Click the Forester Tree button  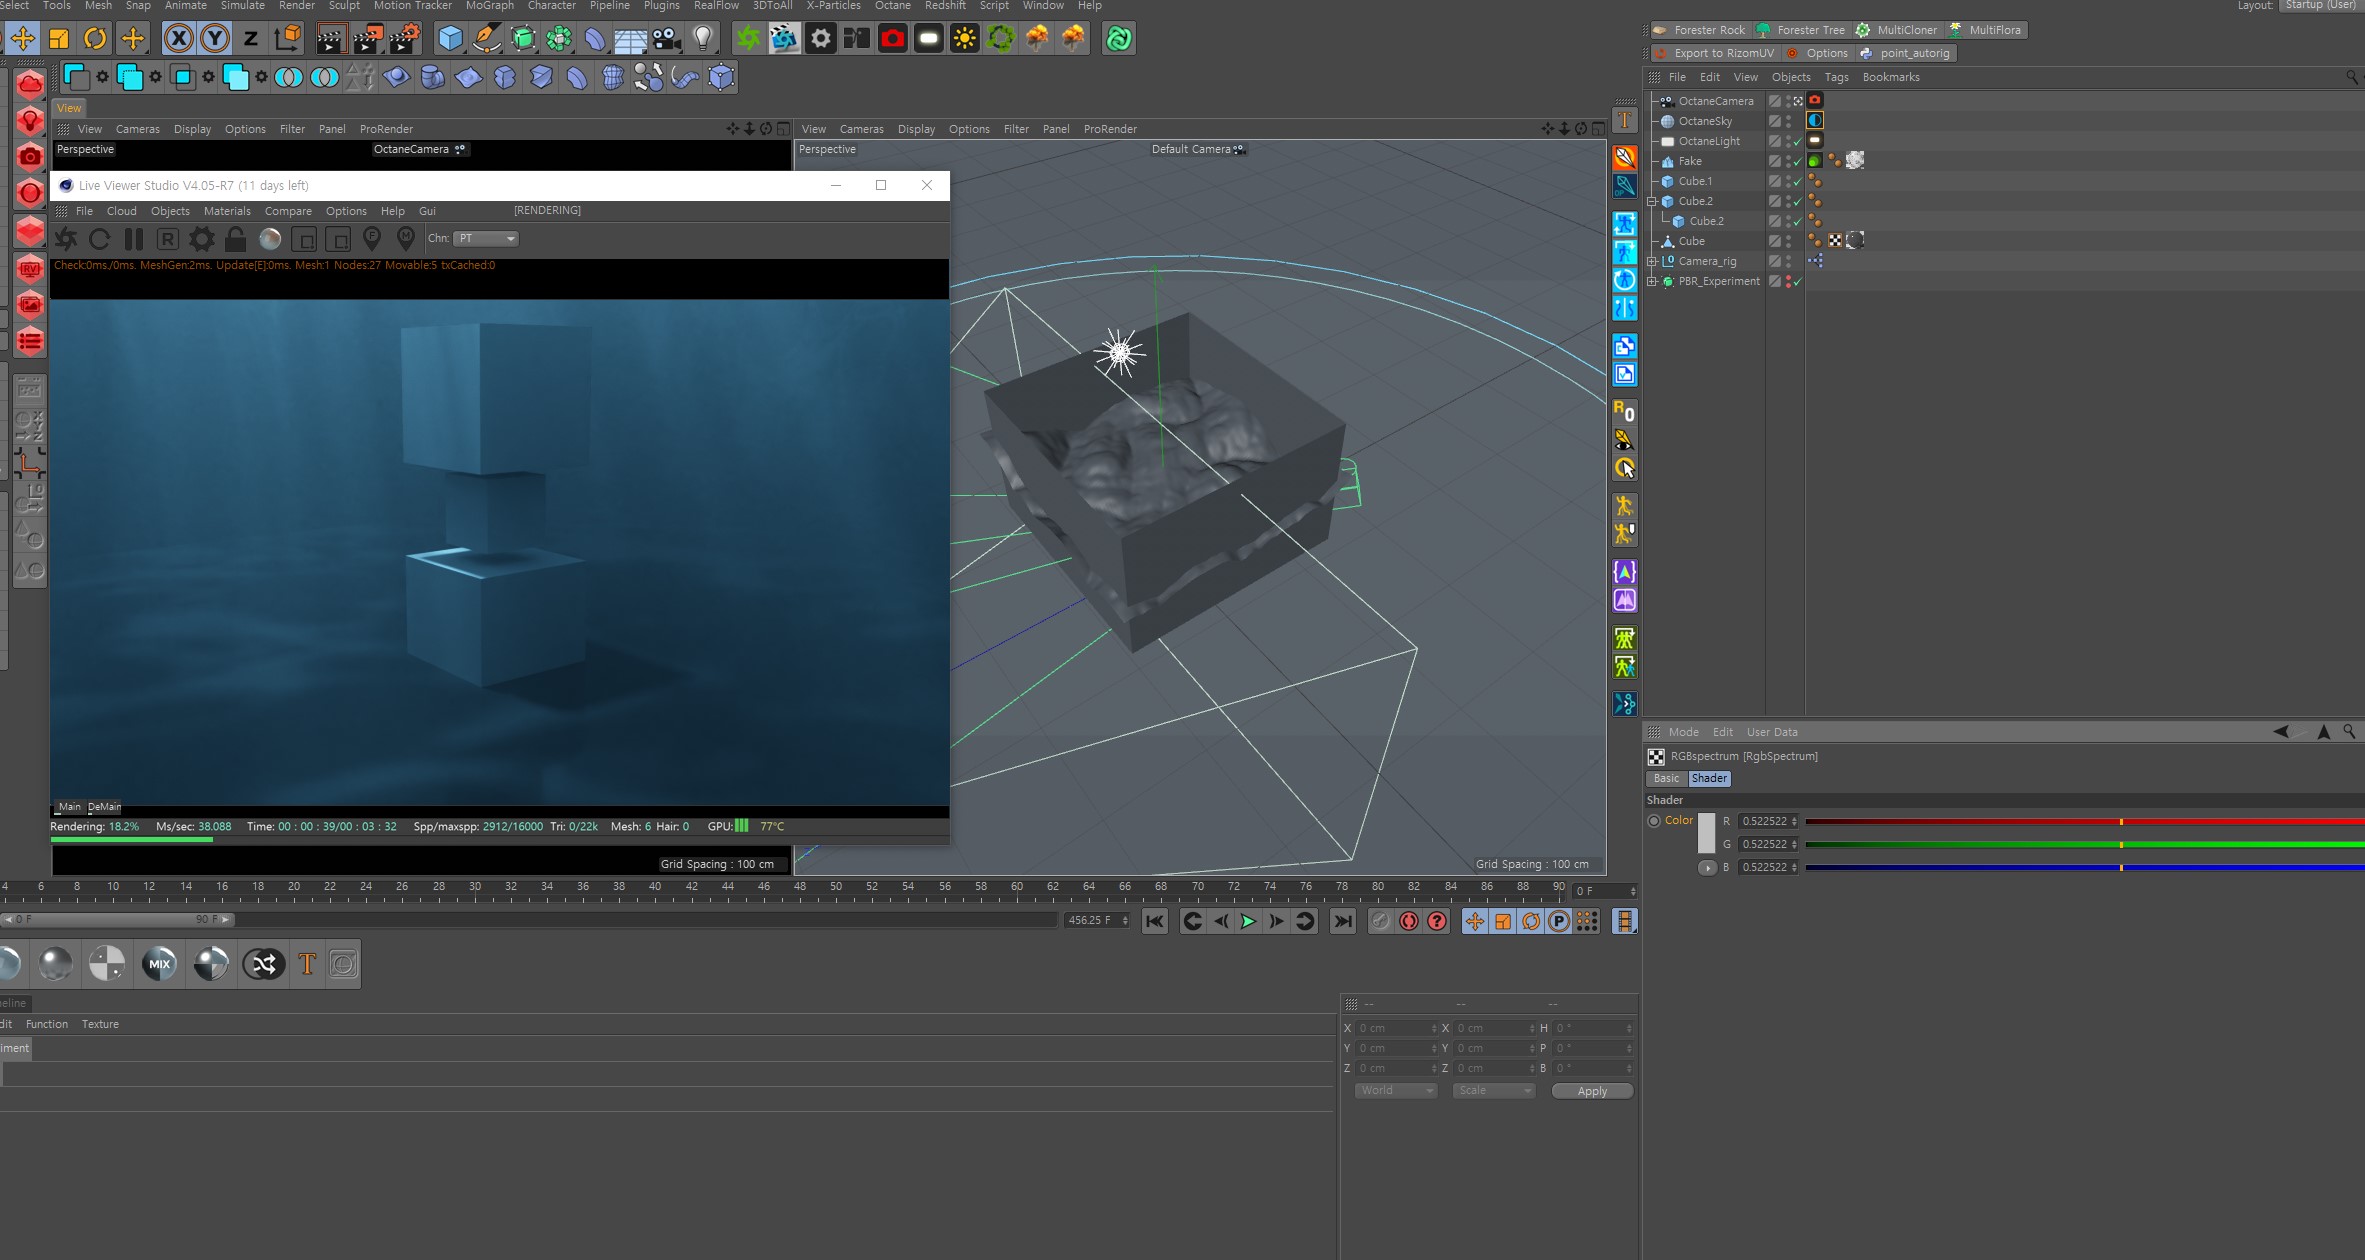click(1802, 30)
